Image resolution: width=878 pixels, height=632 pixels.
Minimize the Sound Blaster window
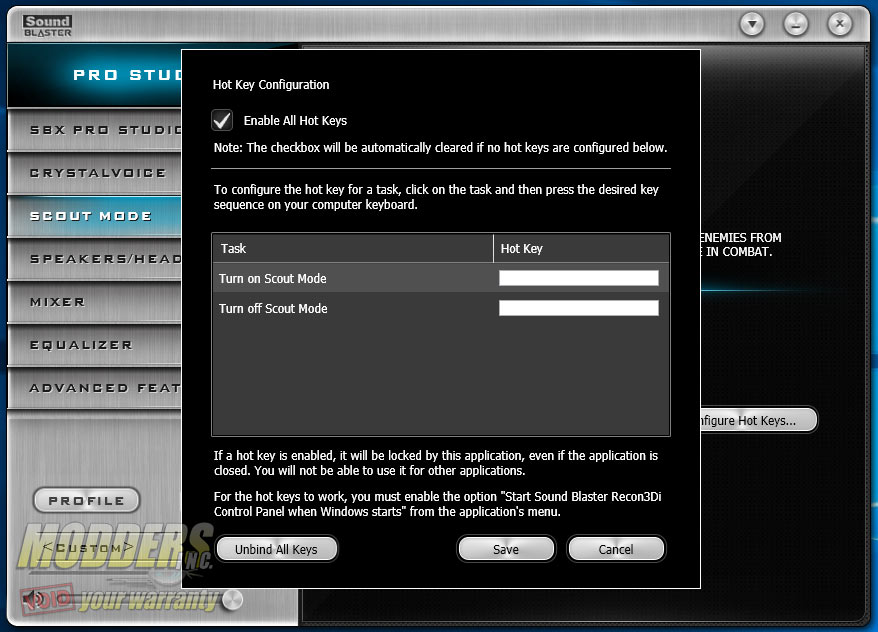796,24
